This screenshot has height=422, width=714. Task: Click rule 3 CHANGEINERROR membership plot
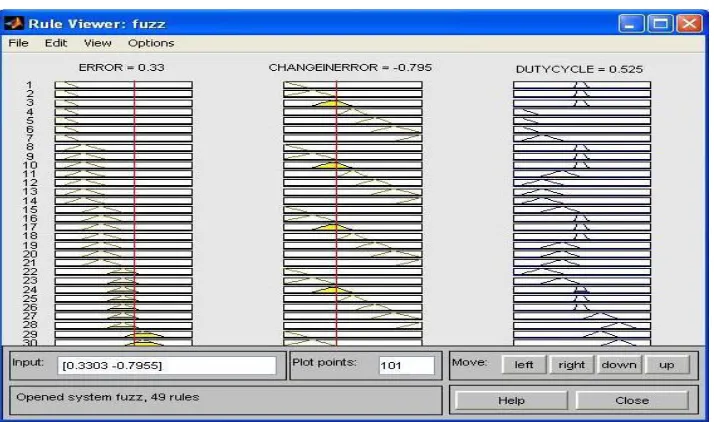point(352,103)
